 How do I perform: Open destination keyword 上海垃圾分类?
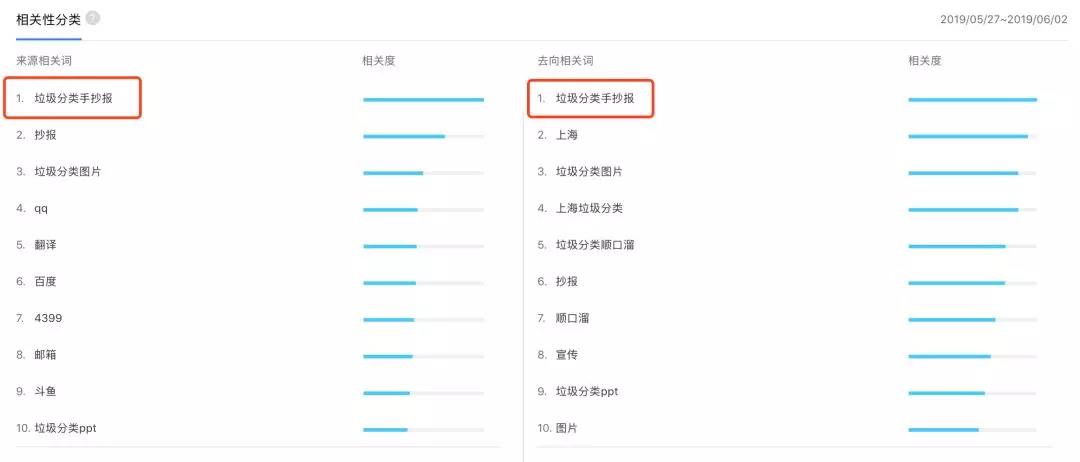(590, 208)
